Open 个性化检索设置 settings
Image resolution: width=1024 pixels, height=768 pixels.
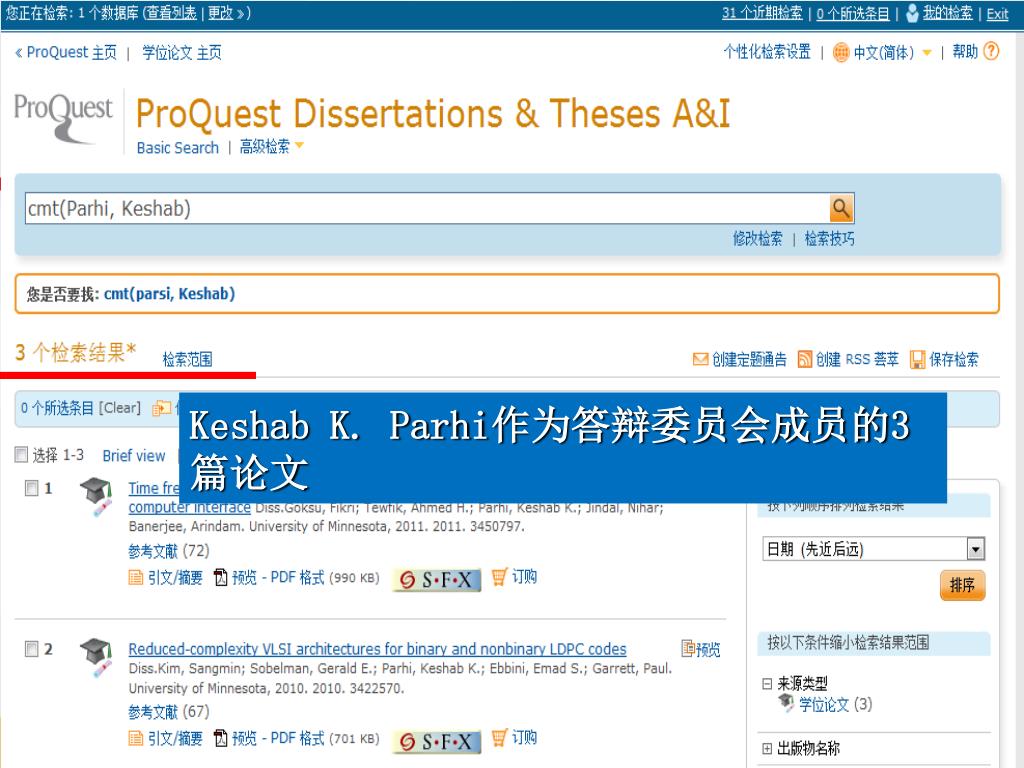[767, 52]
